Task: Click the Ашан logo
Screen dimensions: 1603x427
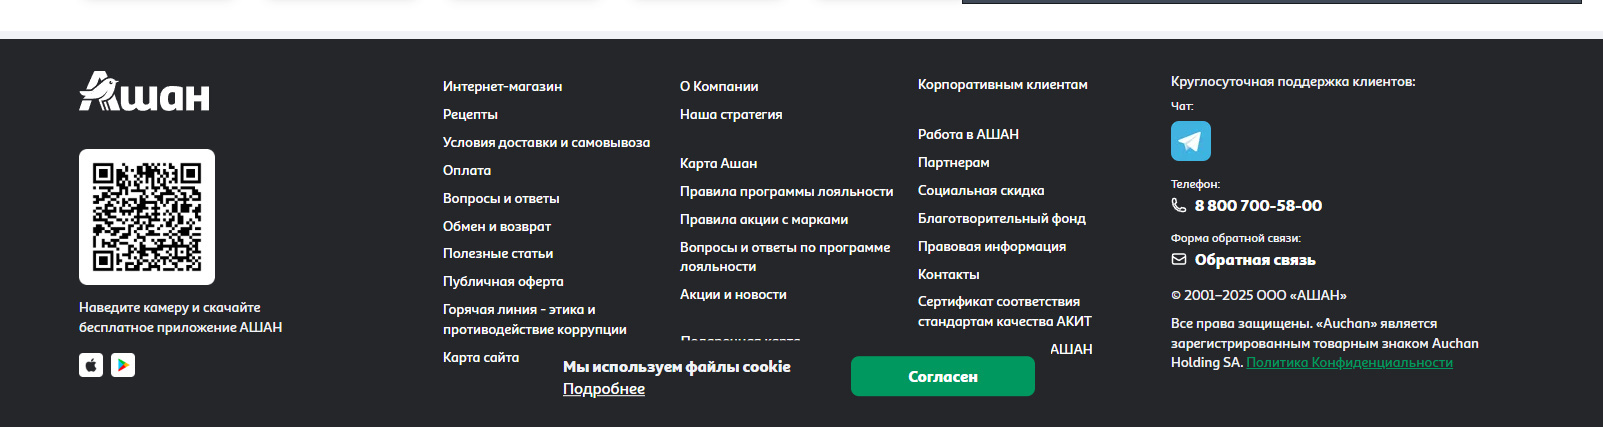Action: [x=144, y=91]
